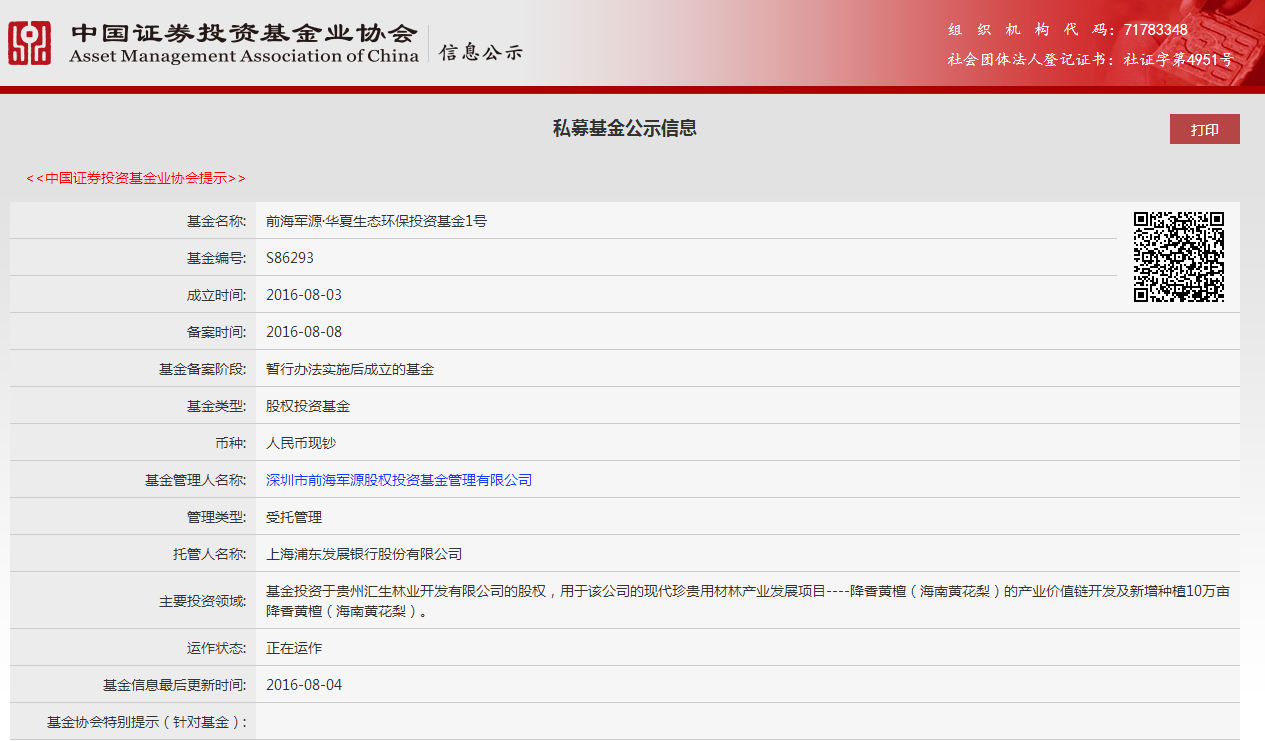Open fund manager link 深圳市前海军源股权投资基金管理有限公司
The image size is (1265, 741).
coord(399,480)
